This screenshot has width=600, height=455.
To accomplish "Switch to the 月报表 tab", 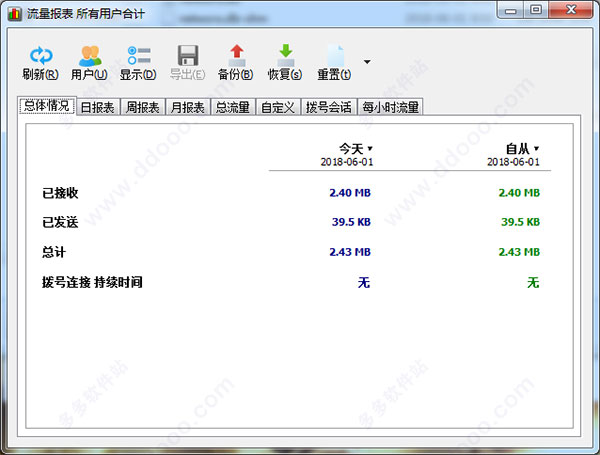I will [188, 107].
